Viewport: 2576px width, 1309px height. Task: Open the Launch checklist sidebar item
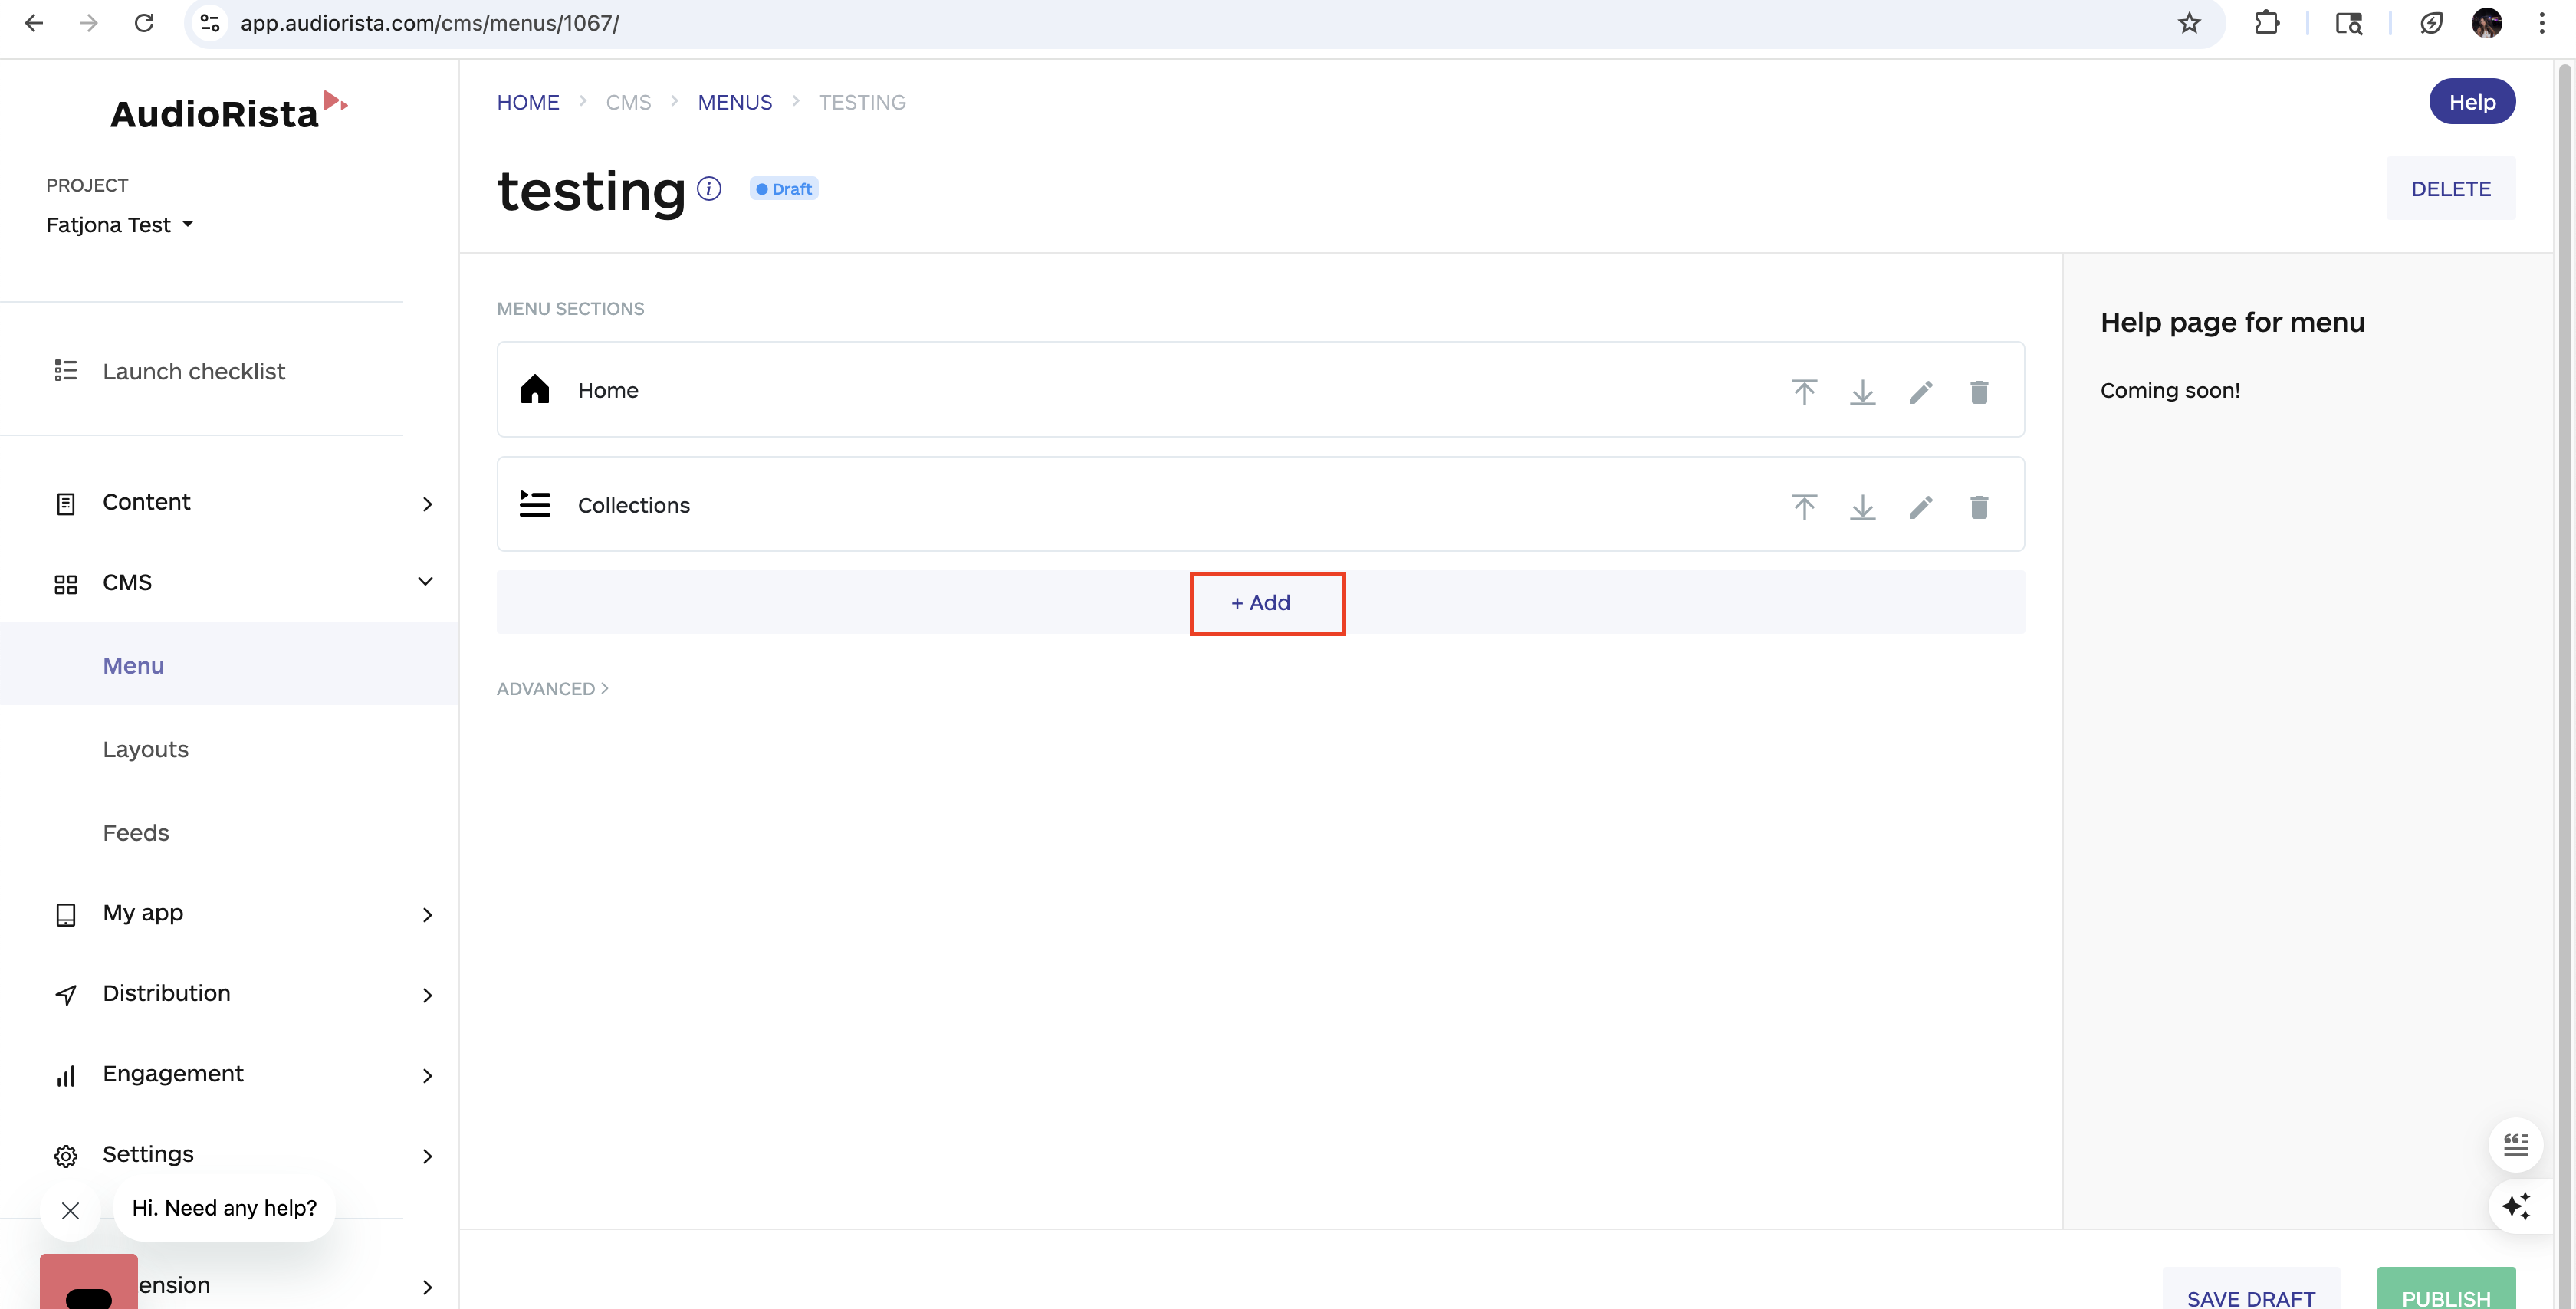194,371
